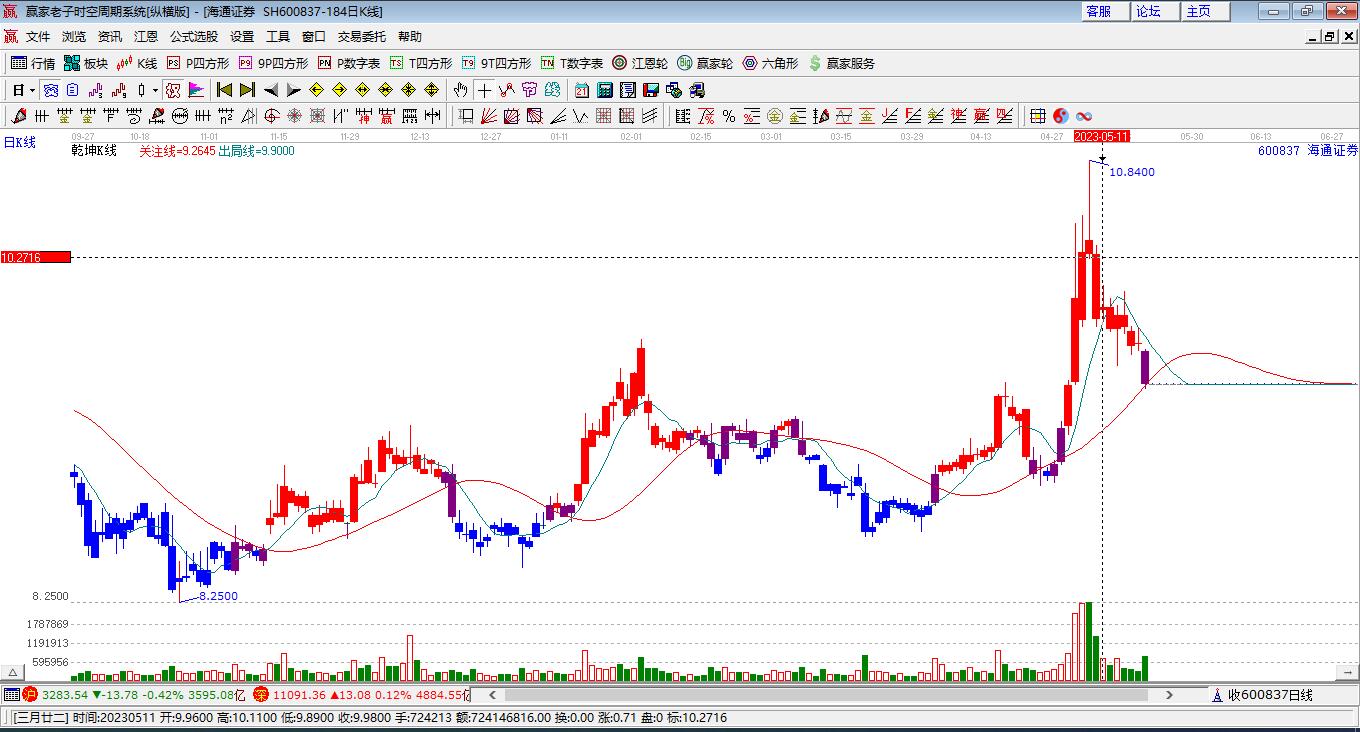Open the 赢家轮 winner wheel
The width and height of the screenshot is (1360, 732).
pyautogui.click(x=705, y=63)
